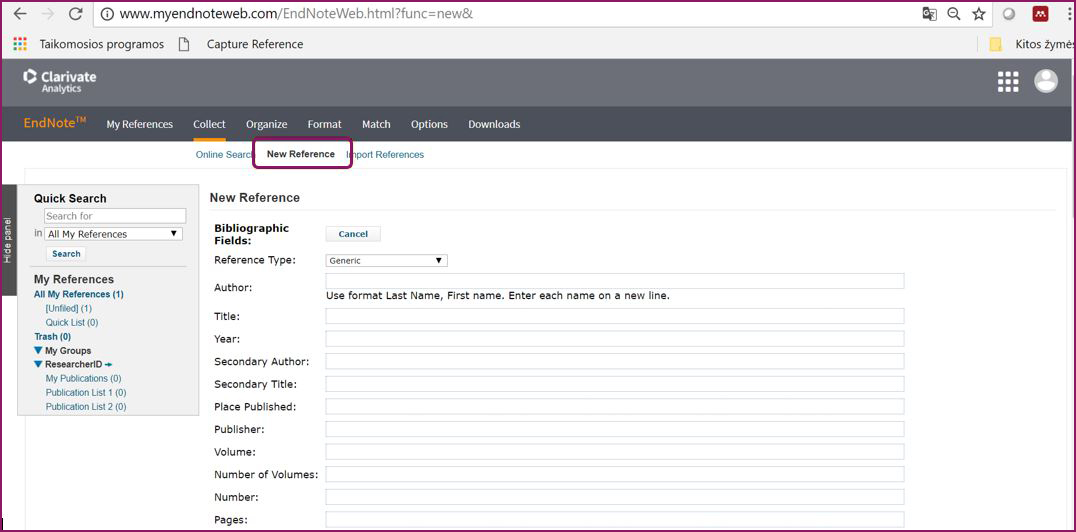Open the Trash (0) folder
1076x532 pixels.
click(x=52, y=337)
